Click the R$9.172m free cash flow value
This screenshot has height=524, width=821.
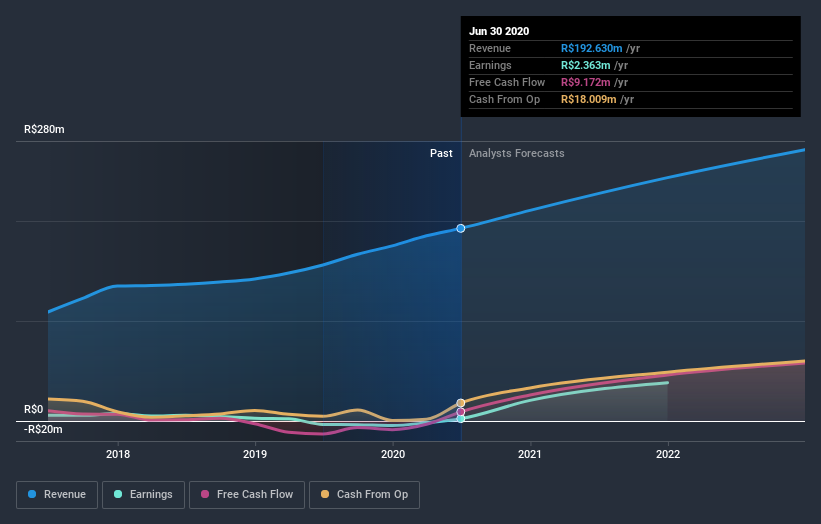point(585,82)
